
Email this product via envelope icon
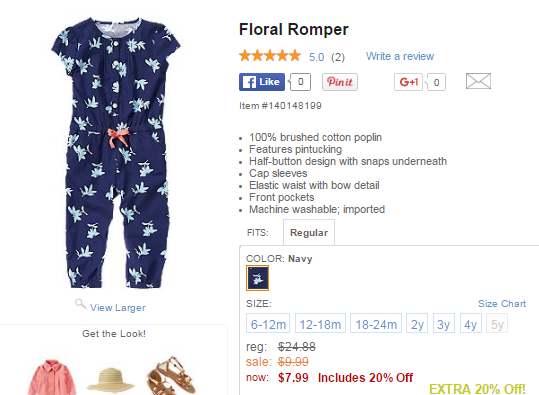478,81
